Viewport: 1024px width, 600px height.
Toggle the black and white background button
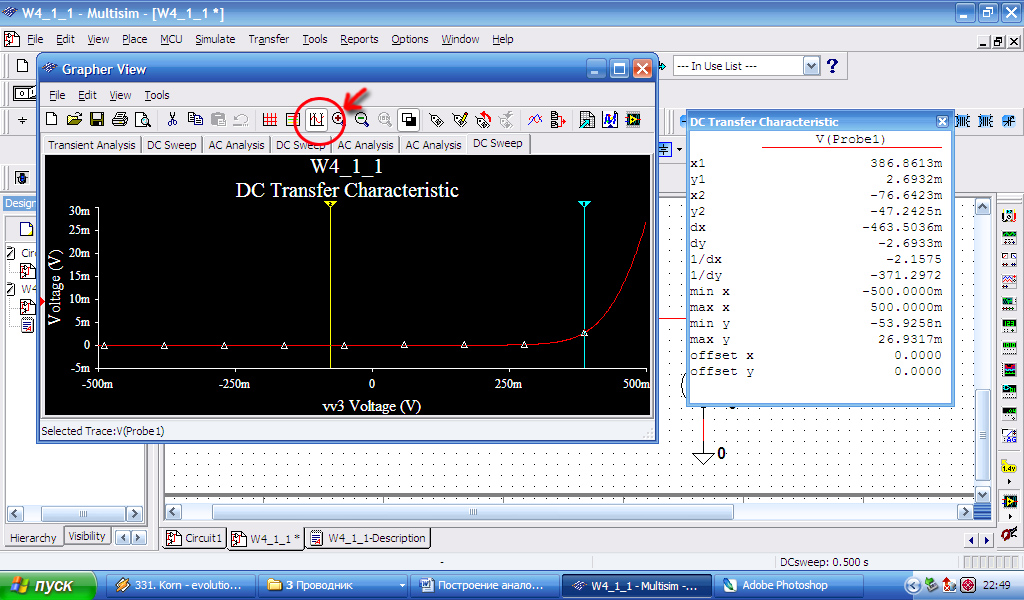pos(409,119)
